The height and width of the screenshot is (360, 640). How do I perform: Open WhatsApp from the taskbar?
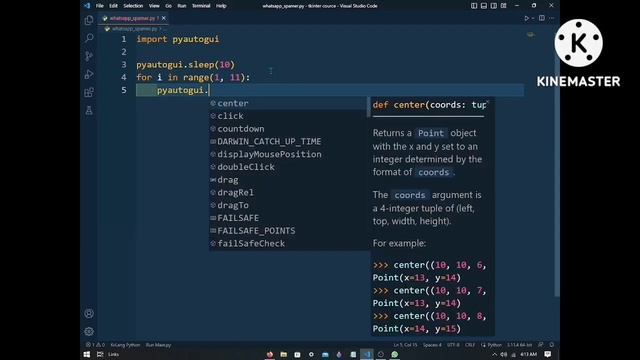(395, 354)
